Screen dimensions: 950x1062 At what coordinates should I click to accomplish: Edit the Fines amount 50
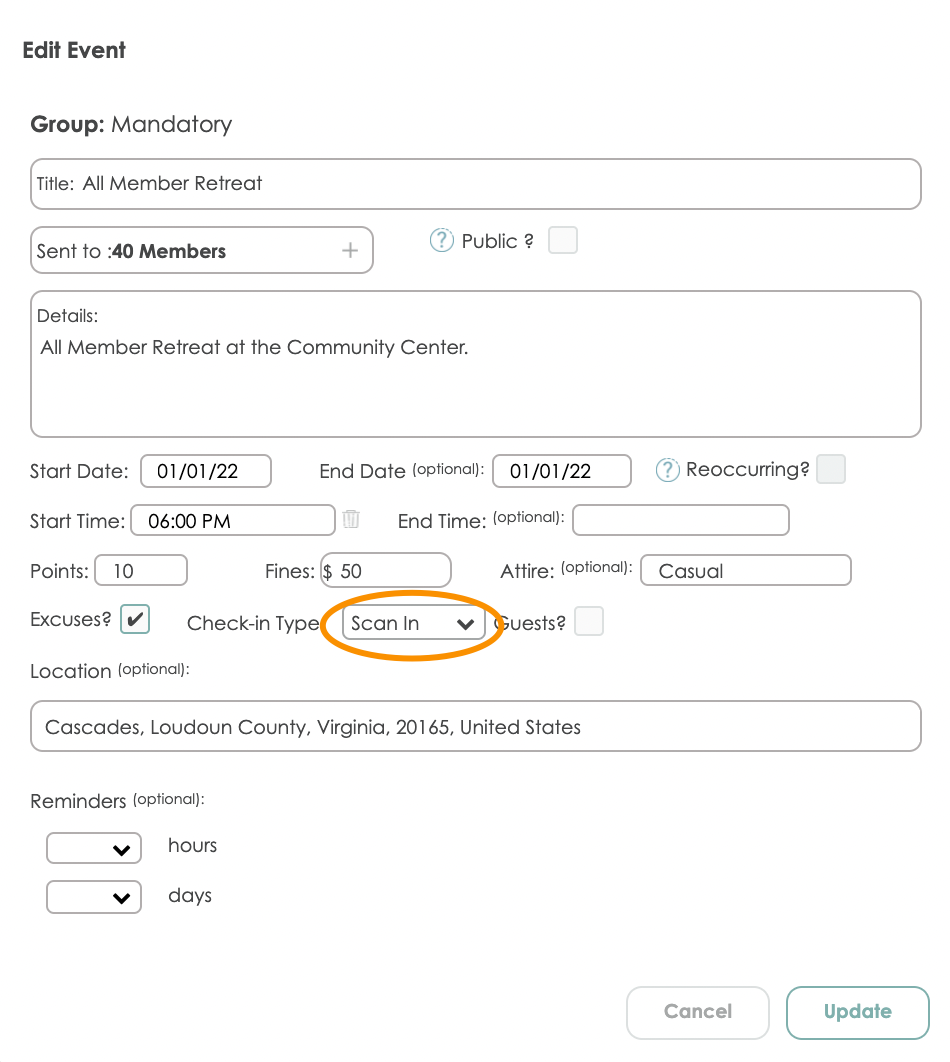point(386,570)
